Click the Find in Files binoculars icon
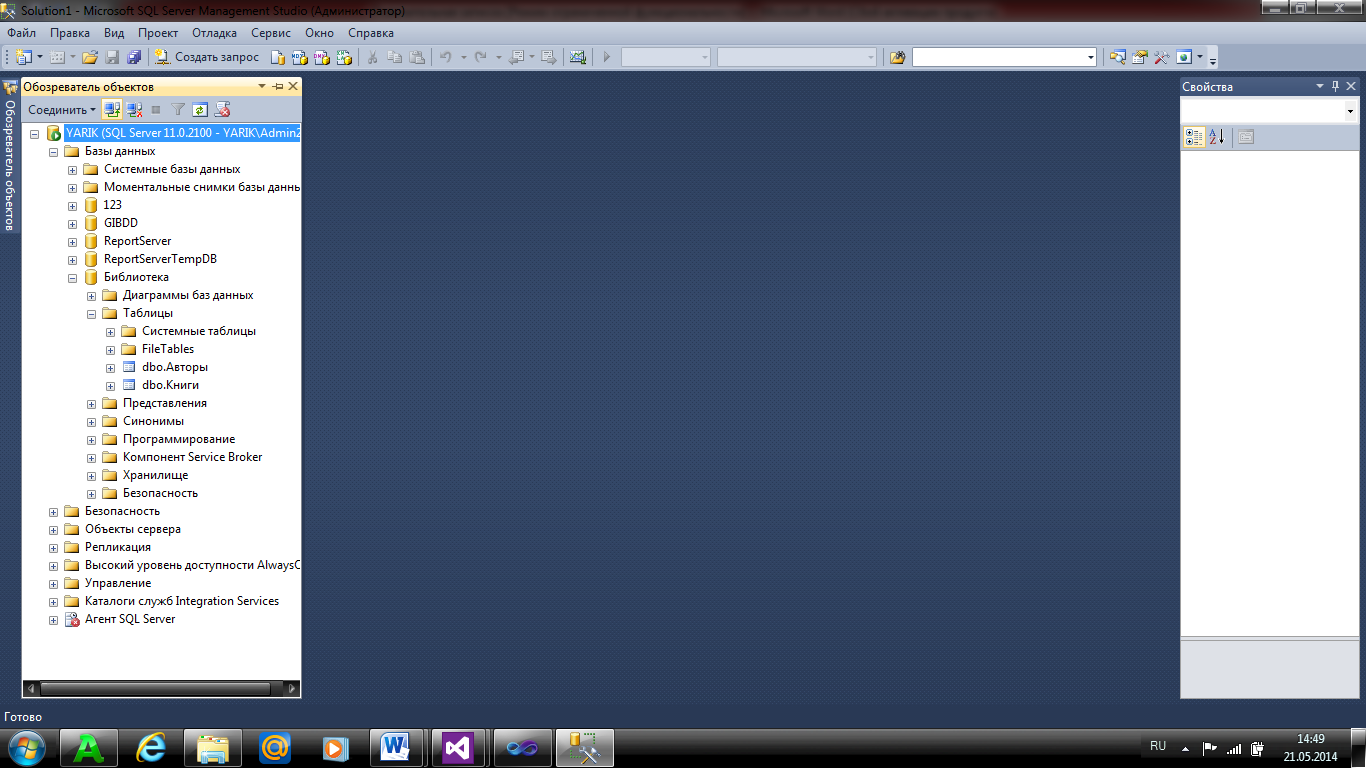Screen dimensions: 1366x768 click(x=897, y=57)
